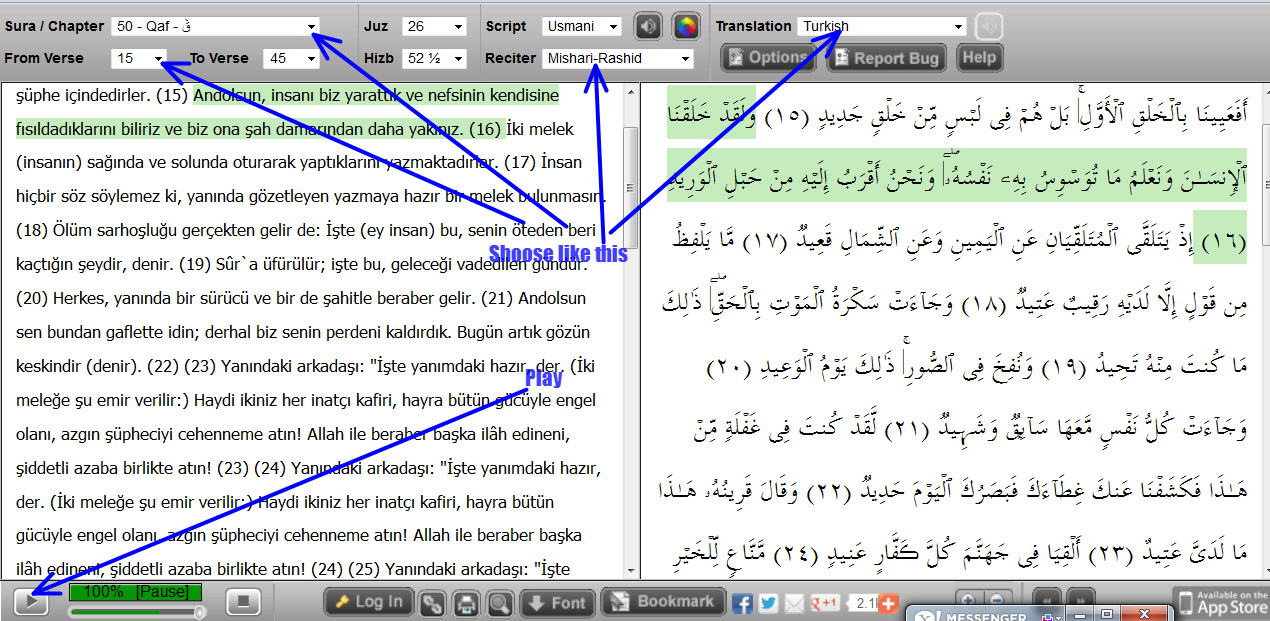The width and height of the screenshot is (1270, 621).
Task: Open the From Verse dropdown
Action: click(x=139, y=59)
